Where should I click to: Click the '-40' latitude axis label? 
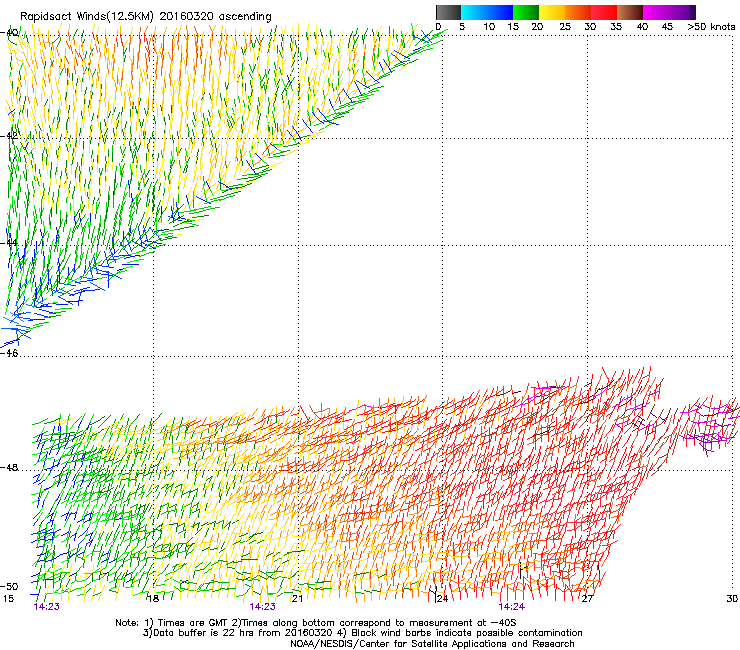[9, 33]
